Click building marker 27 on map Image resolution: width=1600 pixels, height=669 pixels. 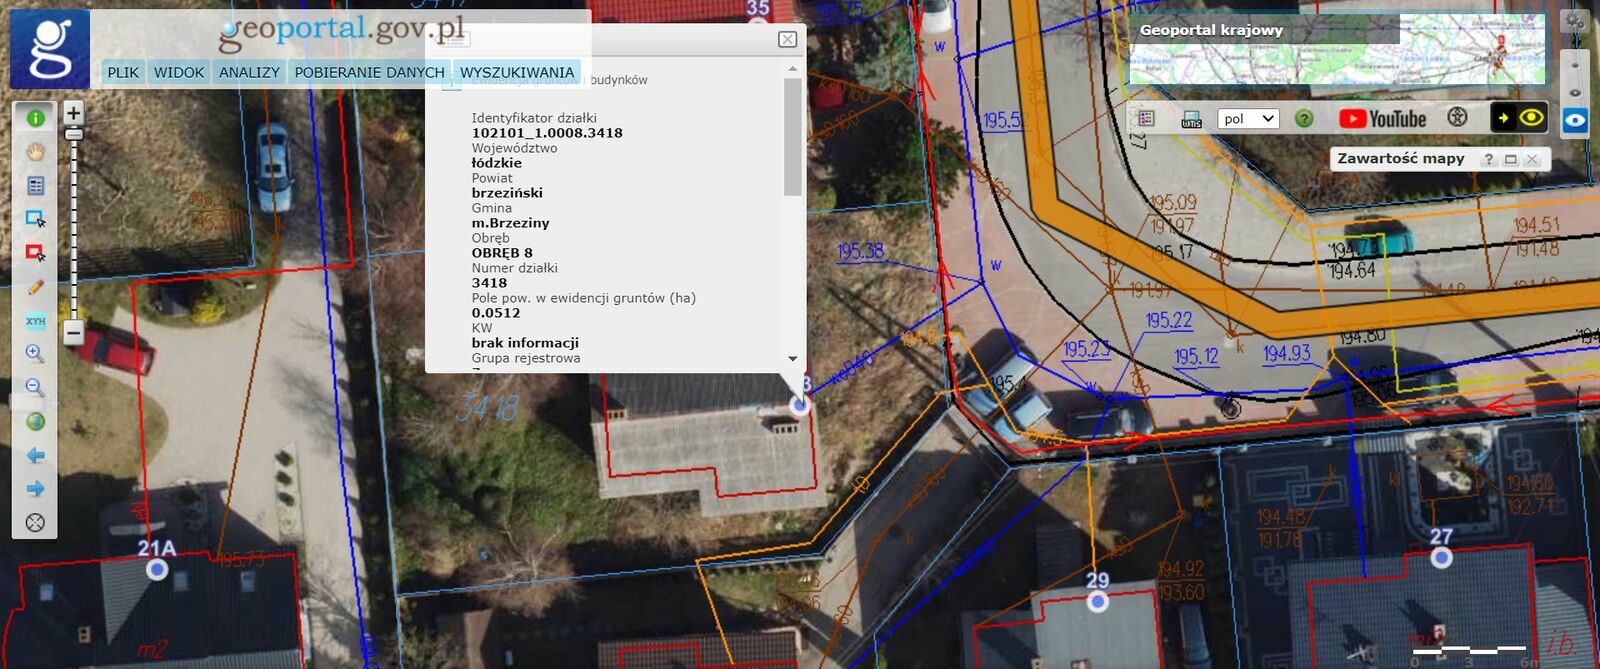(x=1441, y=557)
